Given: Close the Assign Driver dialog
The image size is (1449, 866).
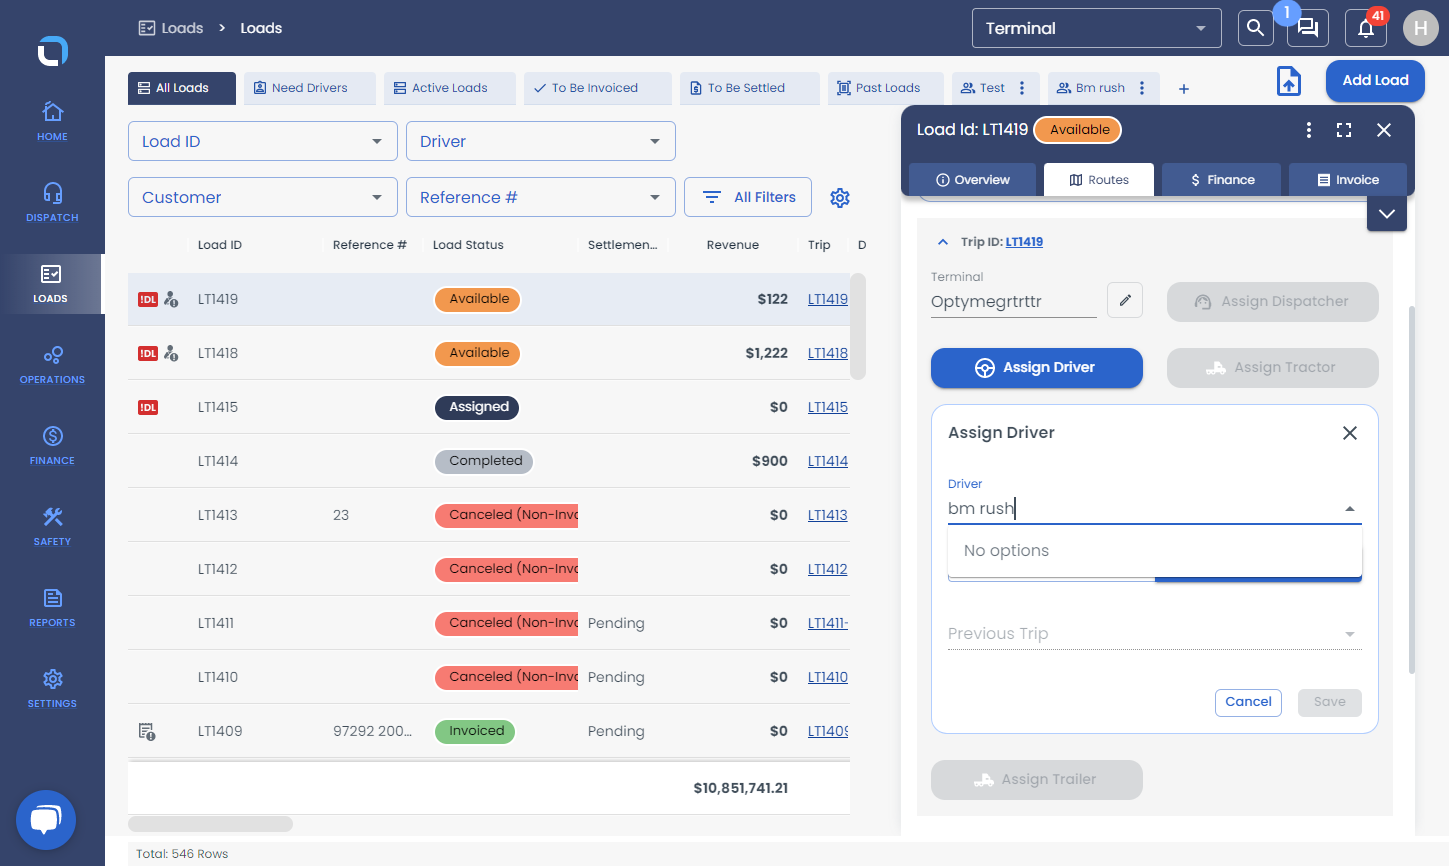Looking at the screenshot, I should (1350, 433).
